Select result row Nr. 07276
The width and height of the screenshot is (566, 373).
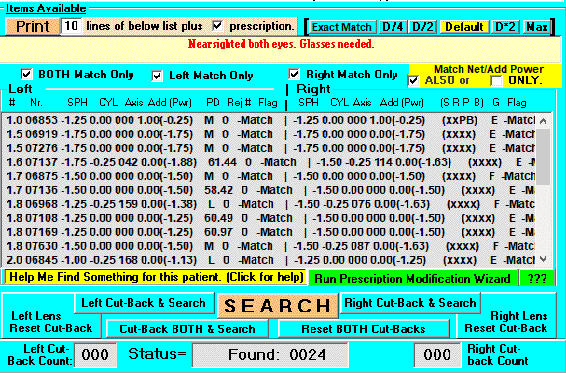[269, 148]
